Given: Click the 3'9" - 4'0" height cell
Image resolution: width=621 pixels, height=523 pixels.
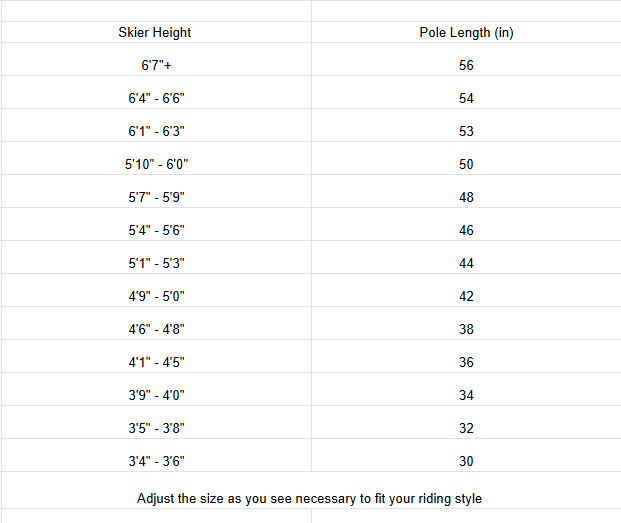Looking at the screenshot, I should point(155,395).
